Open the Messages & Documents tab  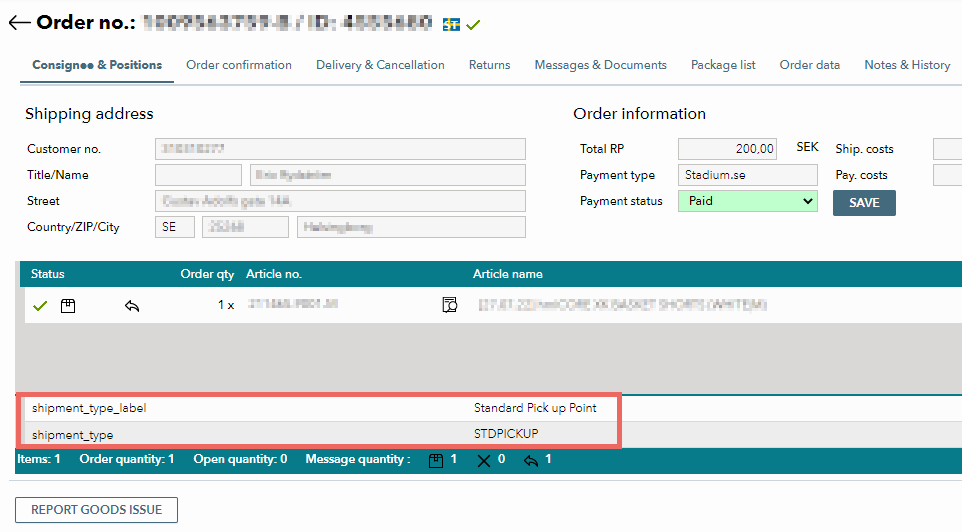pyautogui.click(x=601, y=65)
